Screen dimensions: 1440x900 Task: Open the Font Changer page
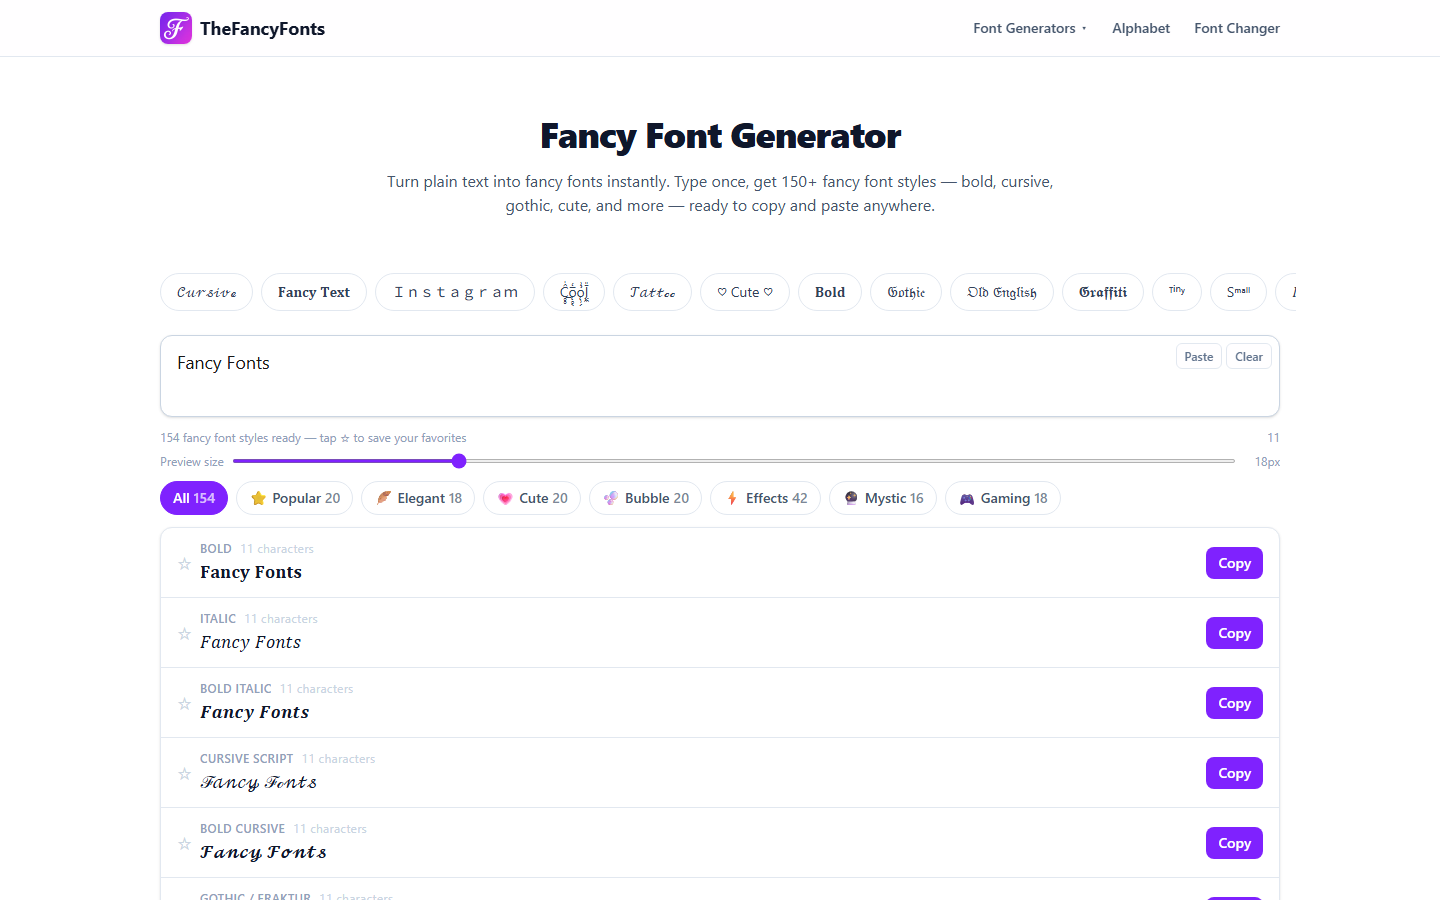click(1237, 28)
